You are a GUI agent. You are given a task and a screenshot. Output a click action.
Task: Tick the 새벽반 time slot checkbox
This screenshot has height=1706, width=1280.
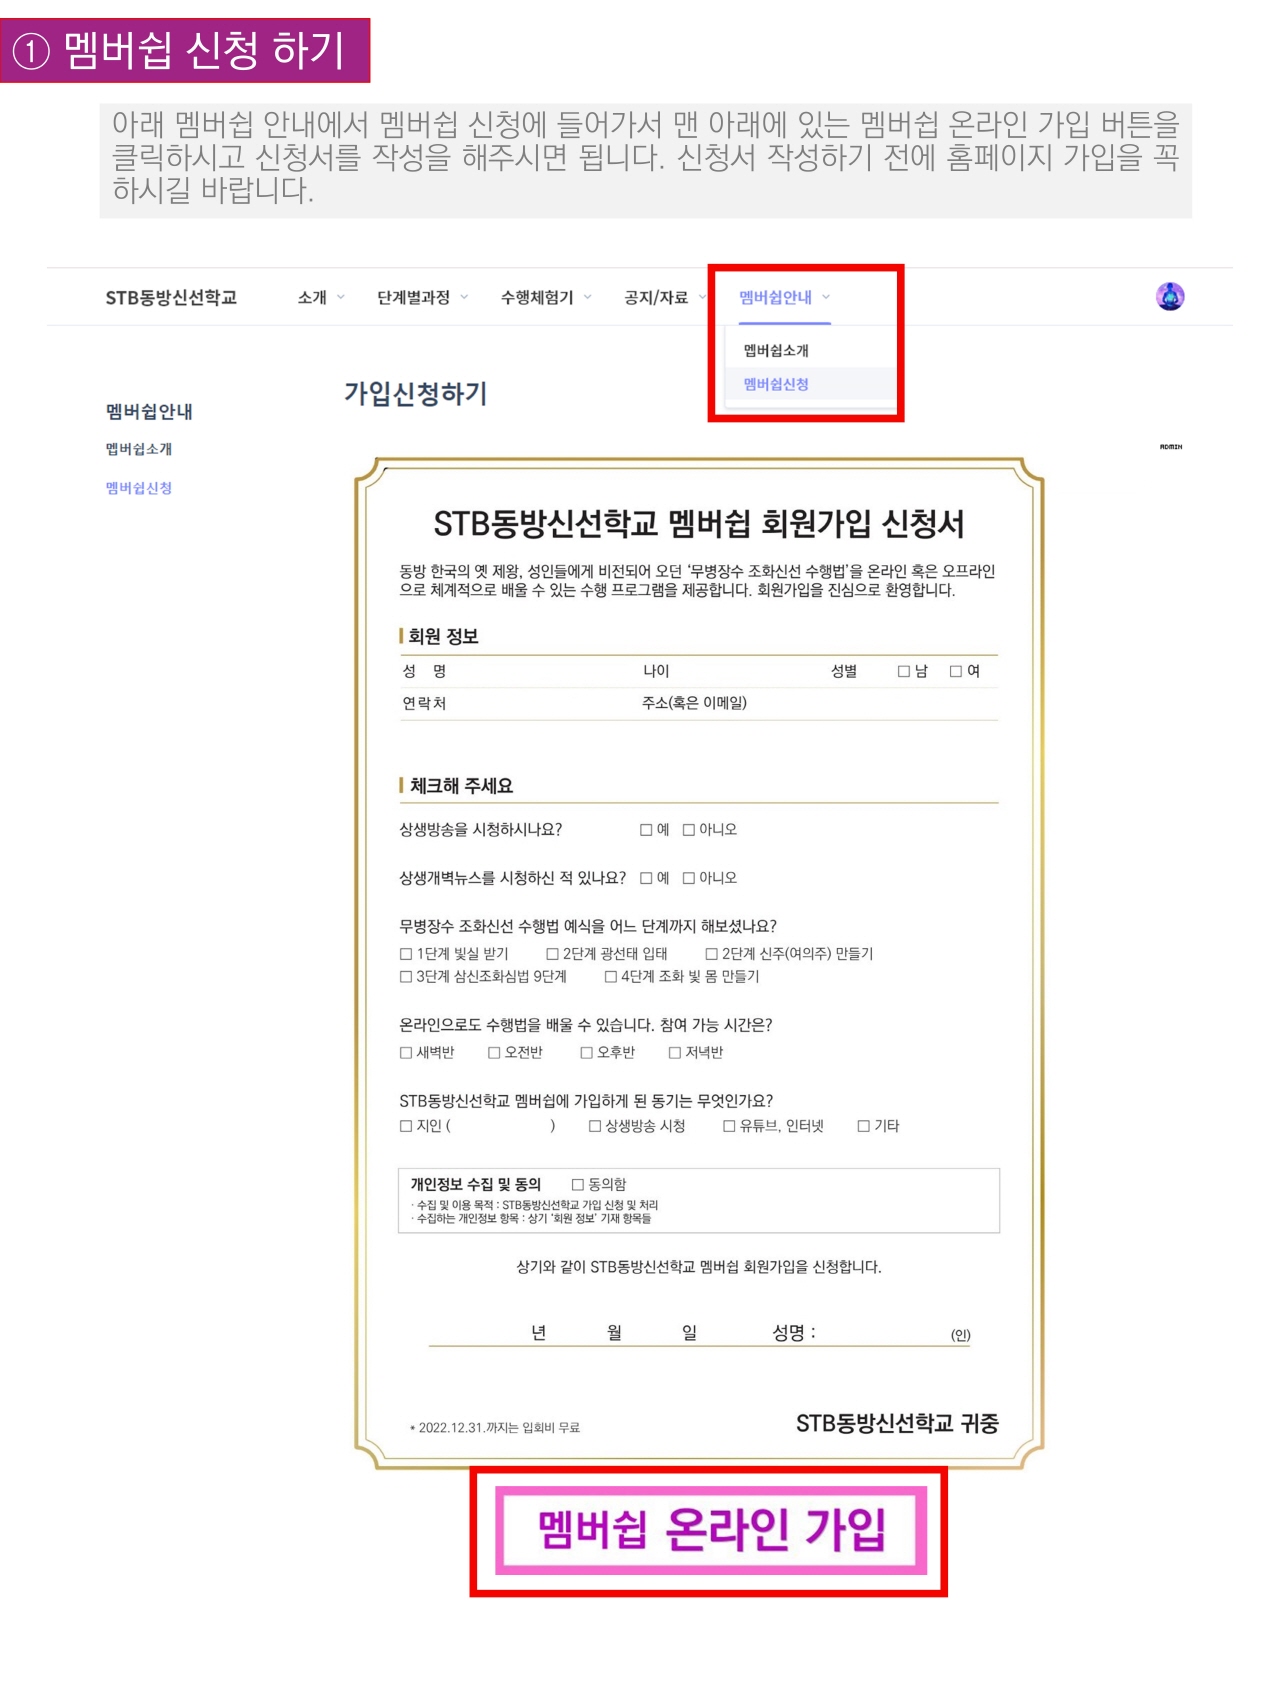[406, 1053]
